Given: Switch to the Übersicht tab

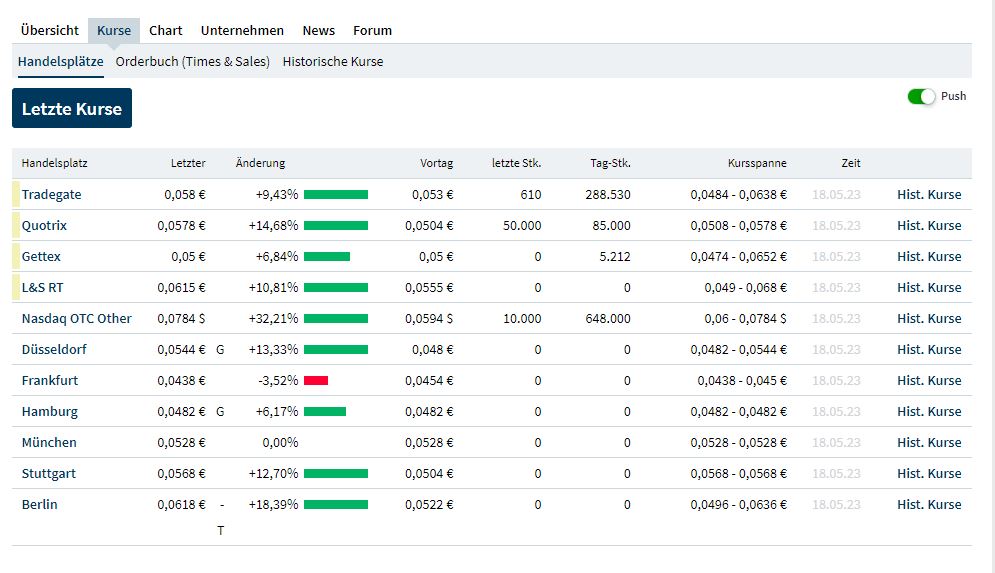Looking at the screenshot, I should pyautogui.click(x=50, y=30).
